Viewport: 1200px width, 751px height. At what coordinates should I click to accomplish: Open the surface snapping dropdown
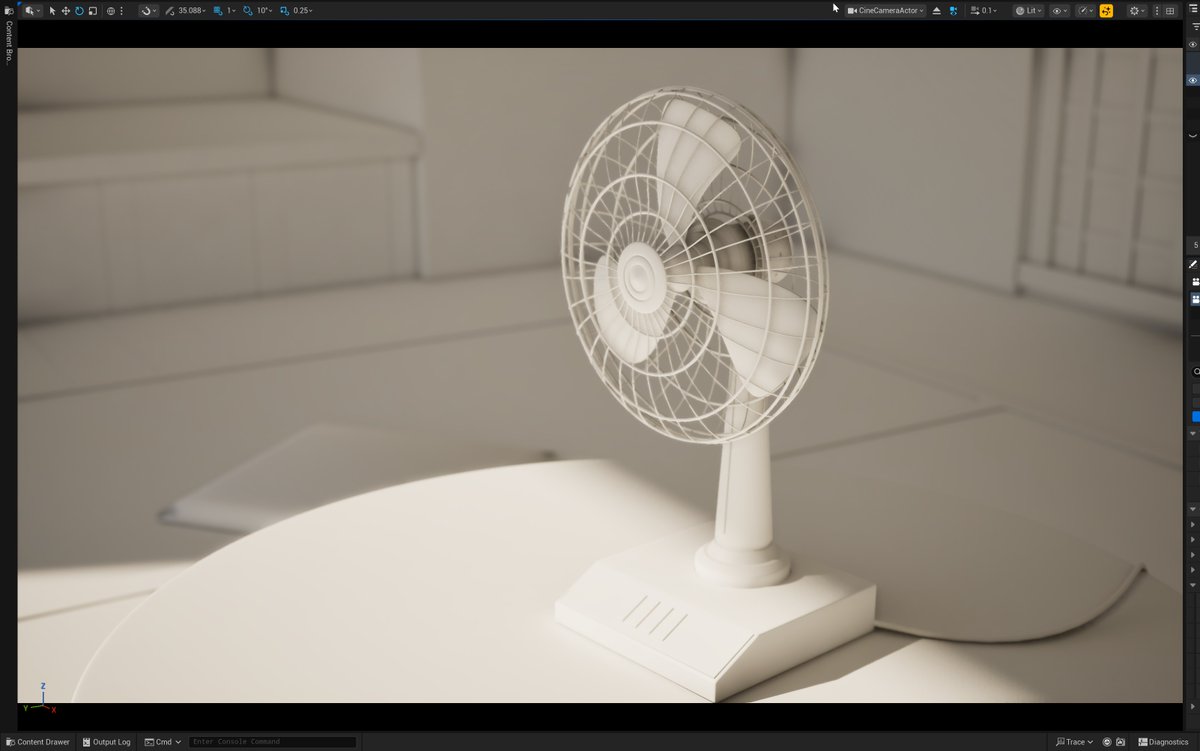(148, 10)
